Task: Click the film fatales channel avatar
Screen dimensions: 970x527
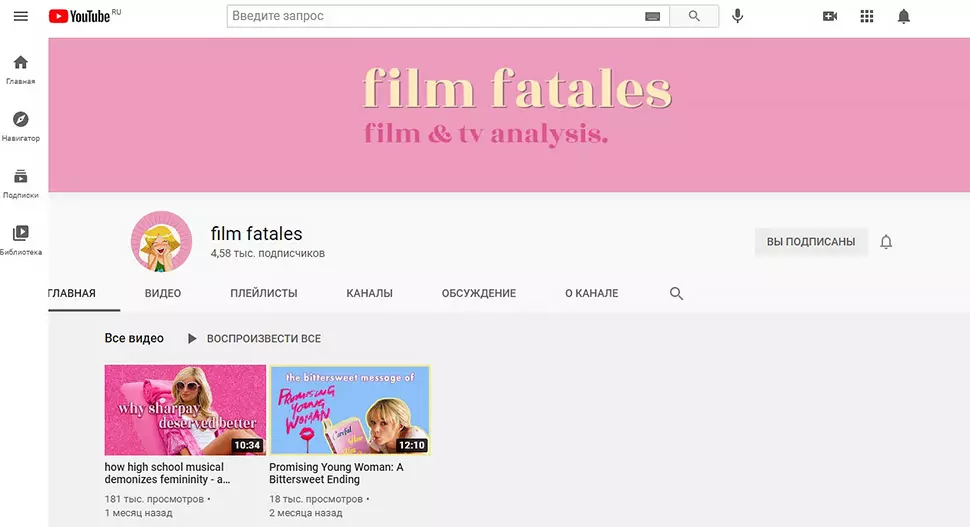Action: (161, 241)
